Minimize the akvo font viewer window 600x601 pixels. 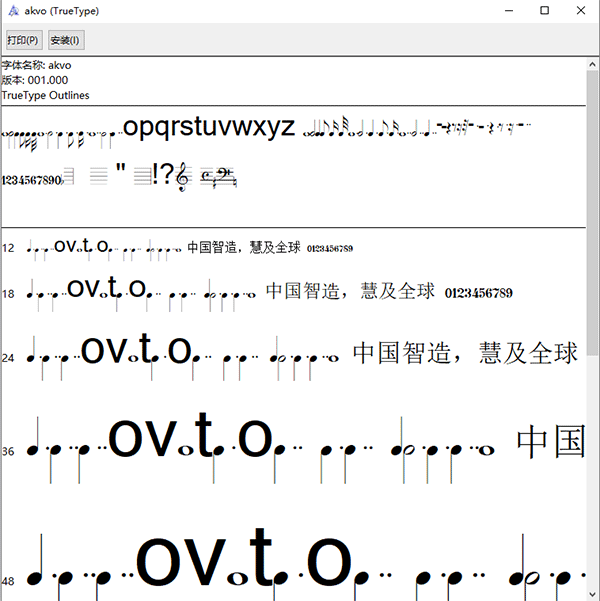pyautogui.click(x=509, y=11)
